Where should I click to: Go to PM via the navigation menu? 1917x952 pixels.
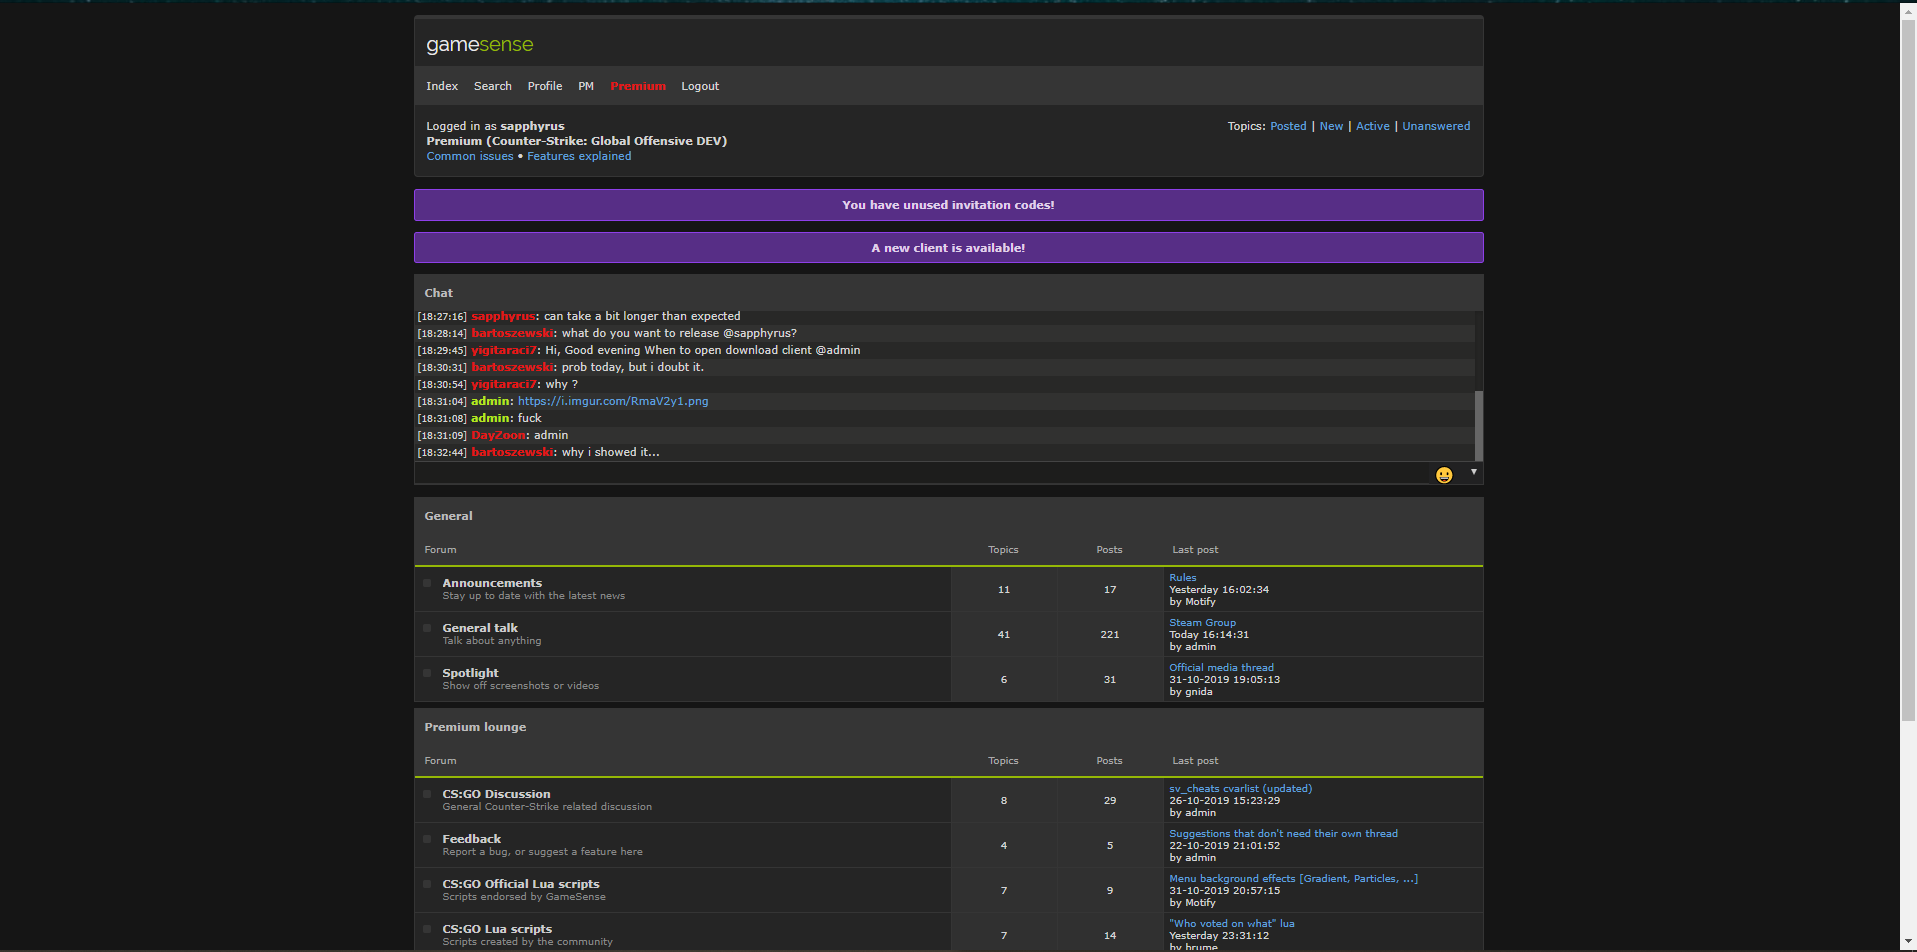point(586,86)
